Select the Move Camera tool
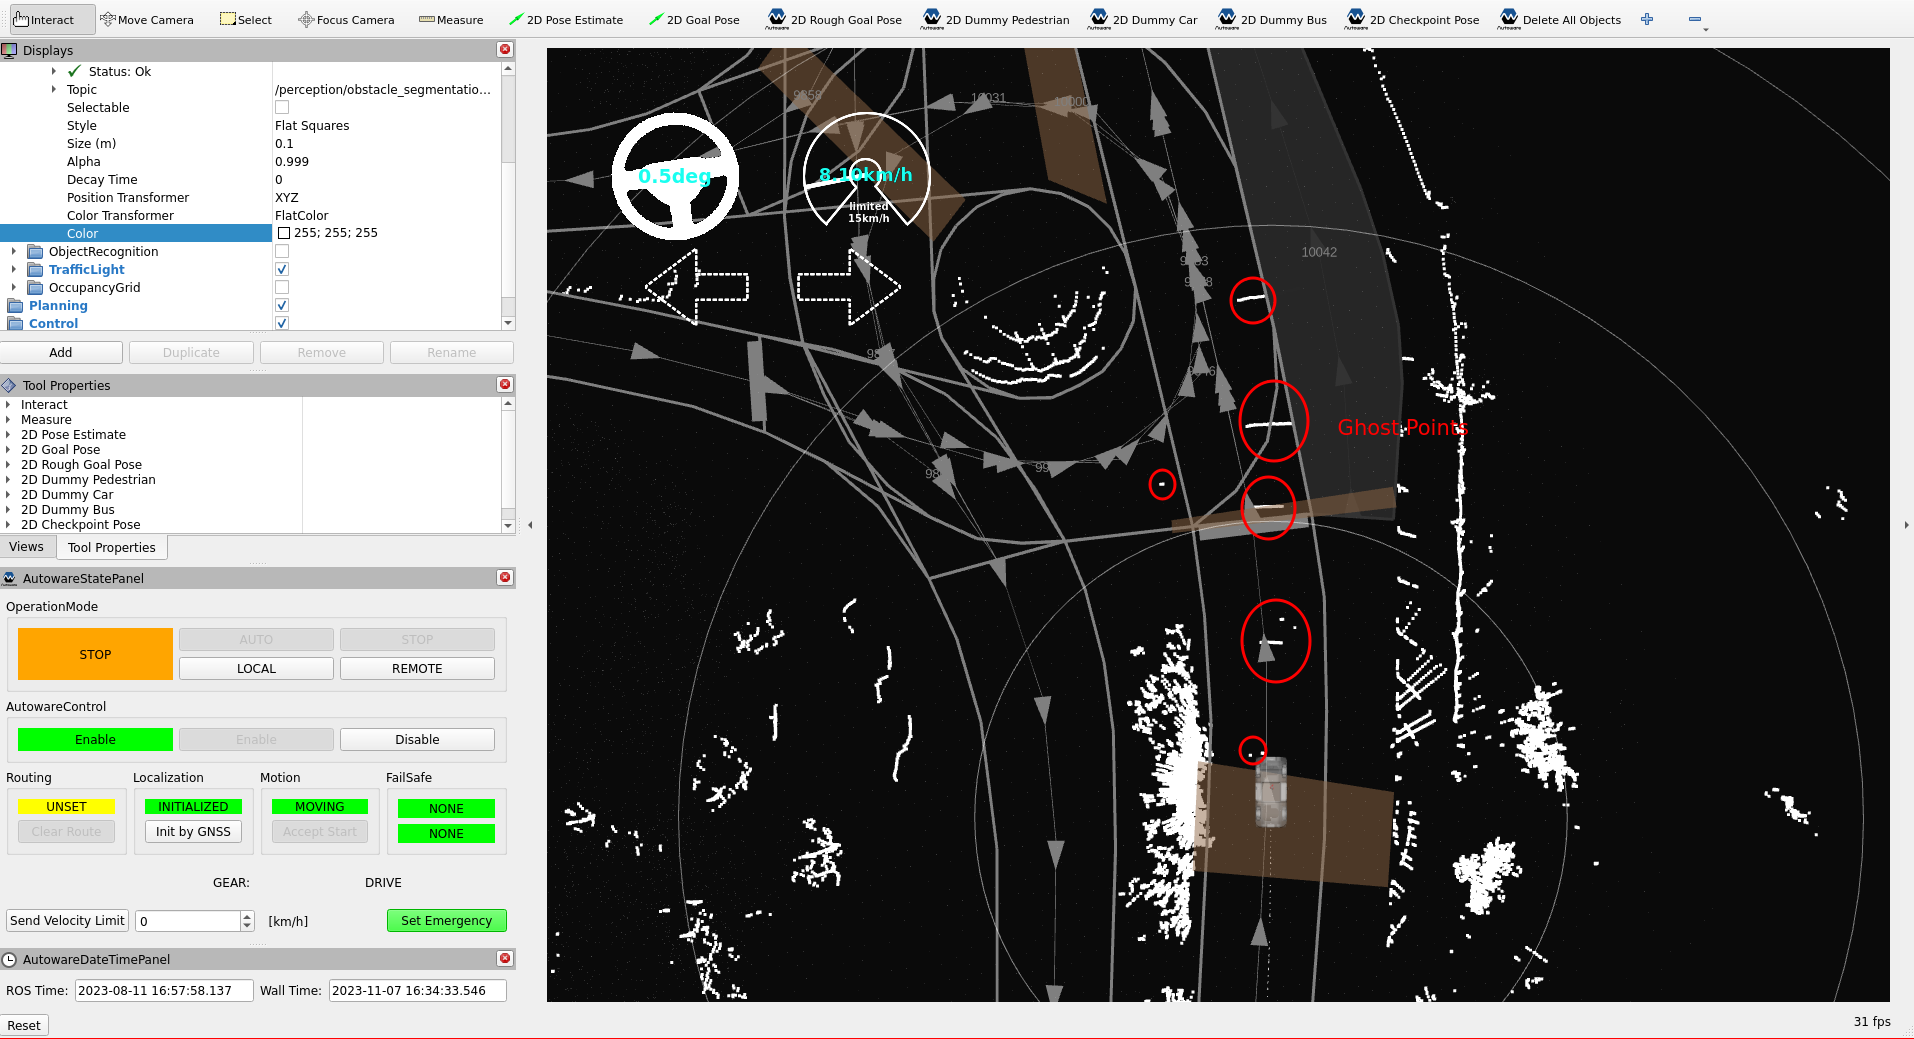Image resolution: width=1914 pixels, height=1039 pixels. coord(147,20)
